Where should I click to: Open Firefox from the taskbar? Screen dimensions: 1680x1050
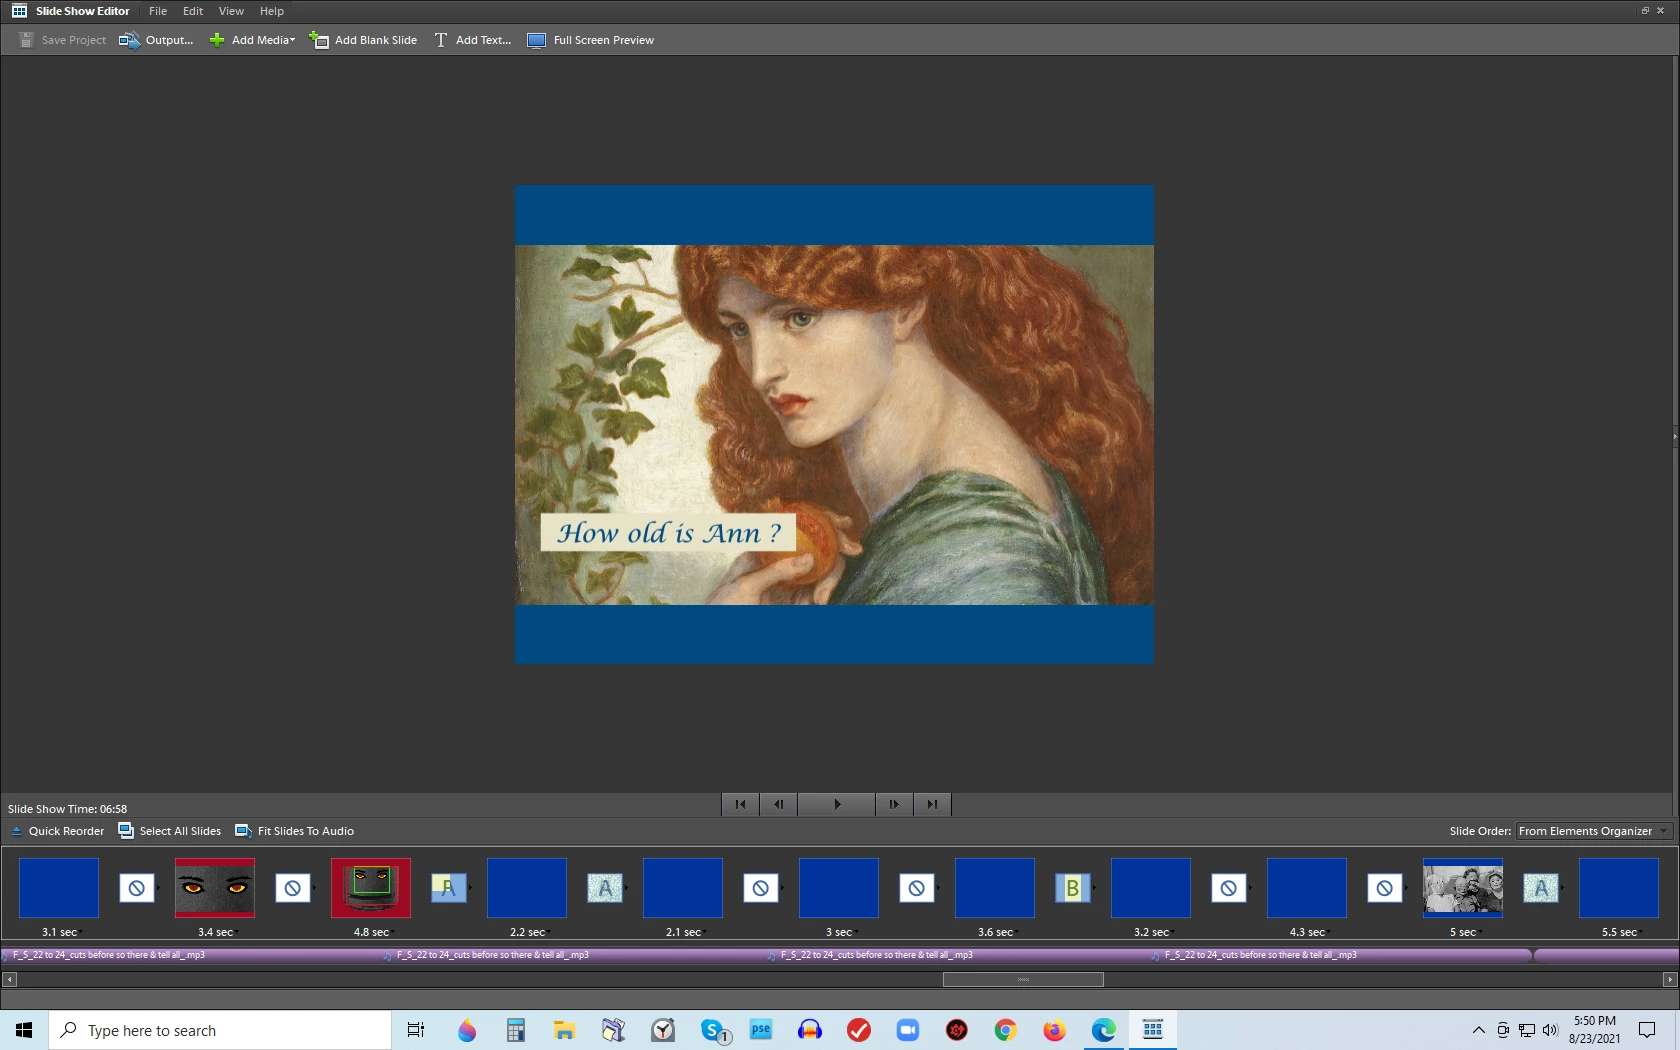click(1055, 1030)
